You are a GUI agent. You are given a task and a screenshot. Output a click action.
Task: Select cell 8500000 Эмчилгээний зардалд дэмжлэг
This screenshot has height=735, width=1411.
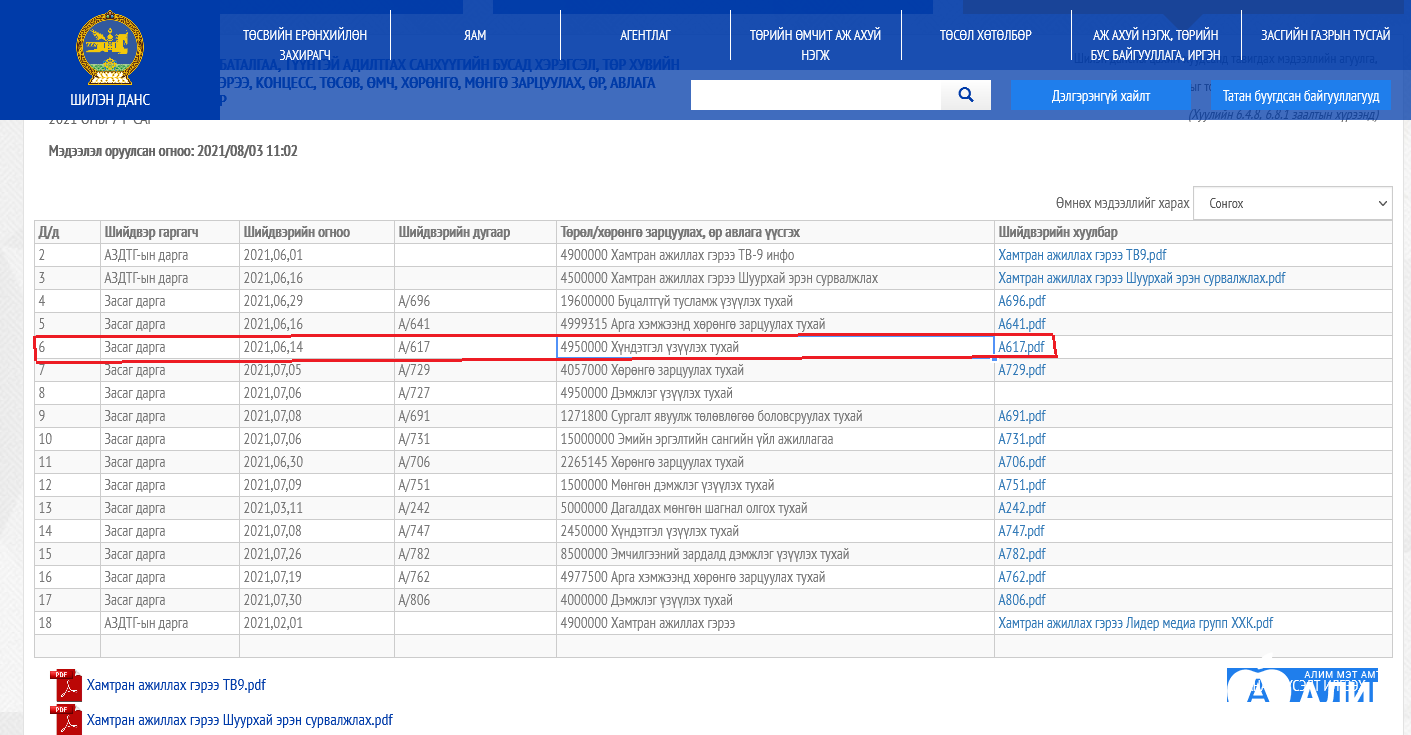775,554
